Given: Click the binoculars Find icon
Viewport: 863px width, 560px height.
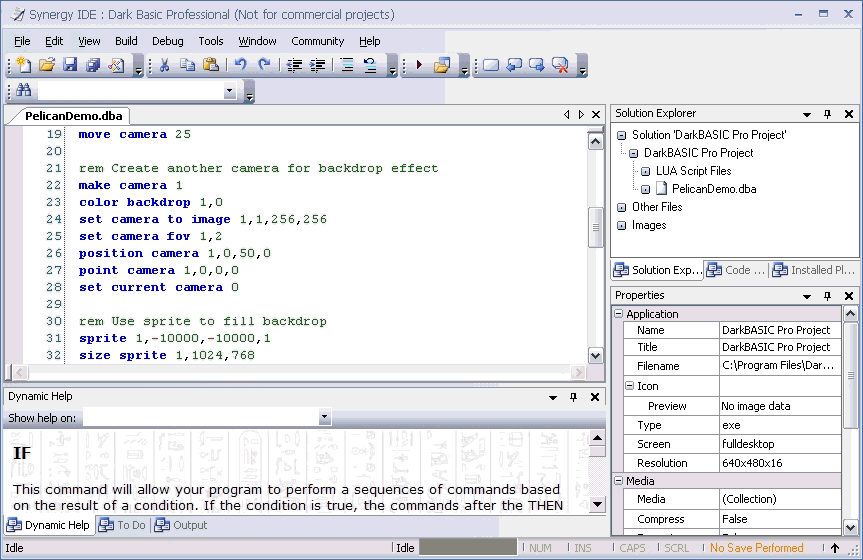Looking at the screenshot, I should [24, 91].
